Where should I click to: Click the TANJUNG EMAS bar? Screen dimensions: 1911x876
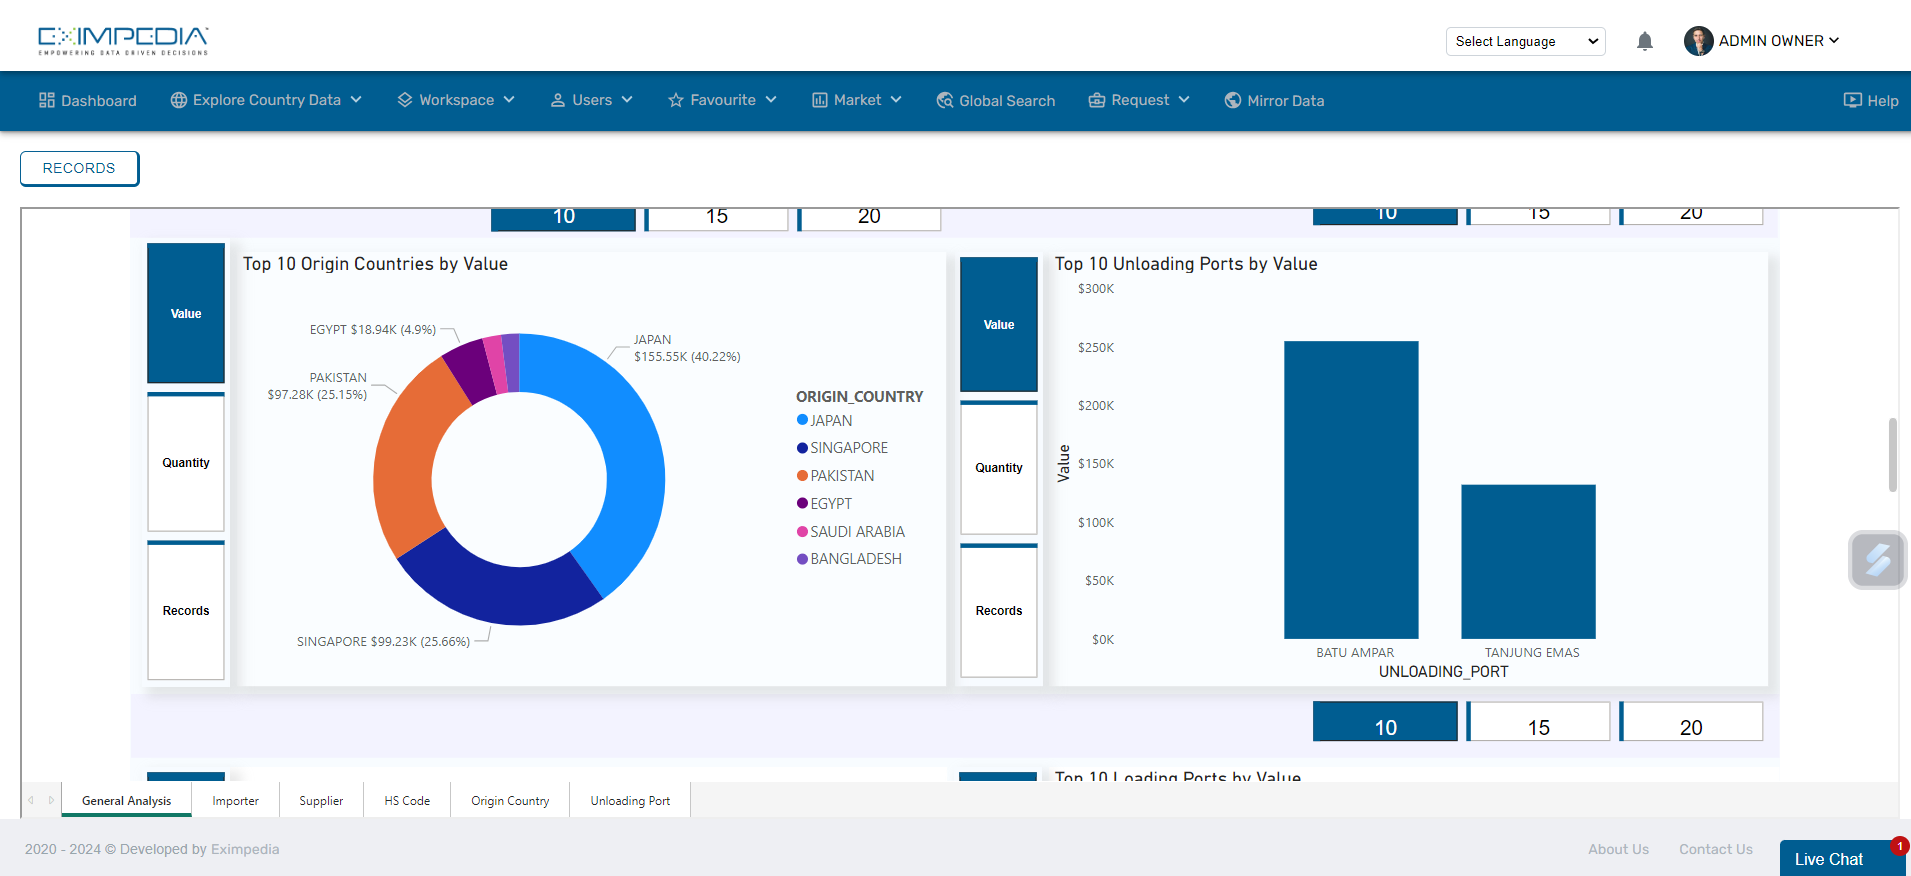pos(1528,562)
